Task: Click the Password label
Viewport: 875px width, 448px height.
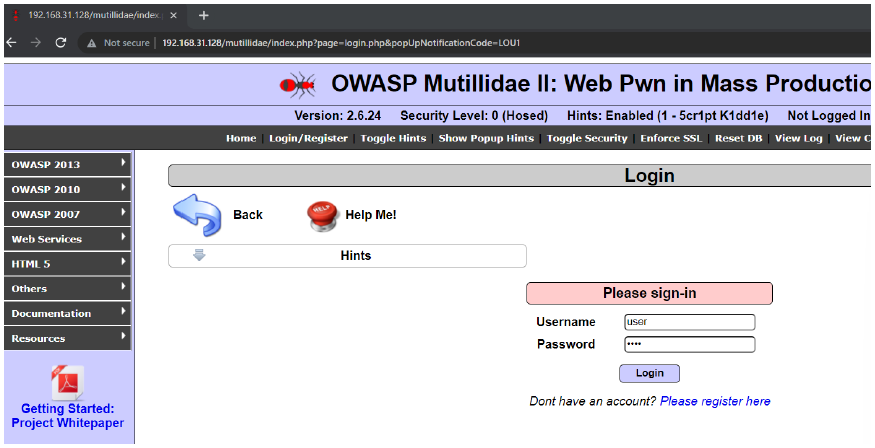Action: pyautogui.click(x=566, y=344)
